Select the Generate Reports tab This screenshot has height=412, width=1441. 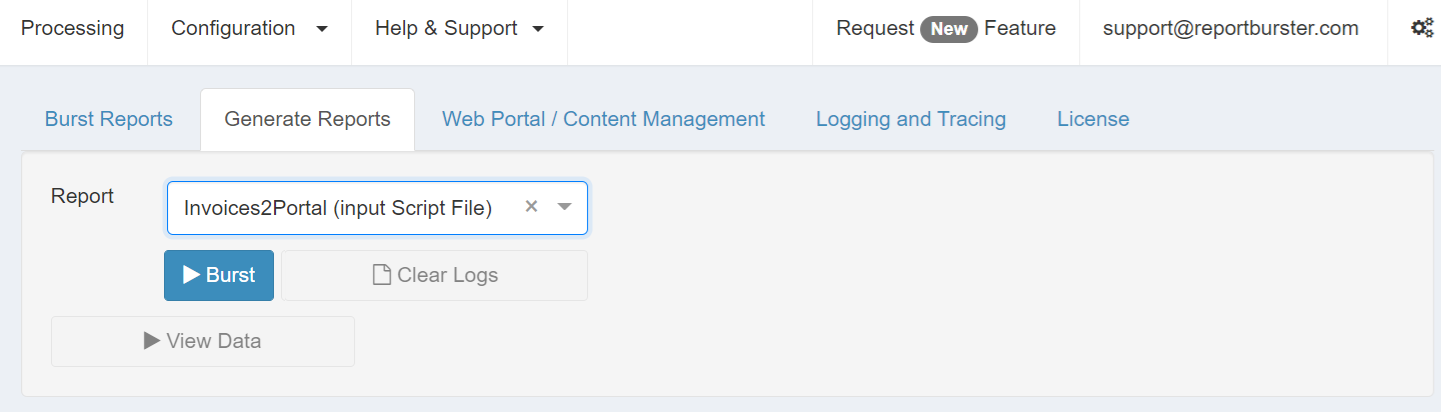click(307, 119)
